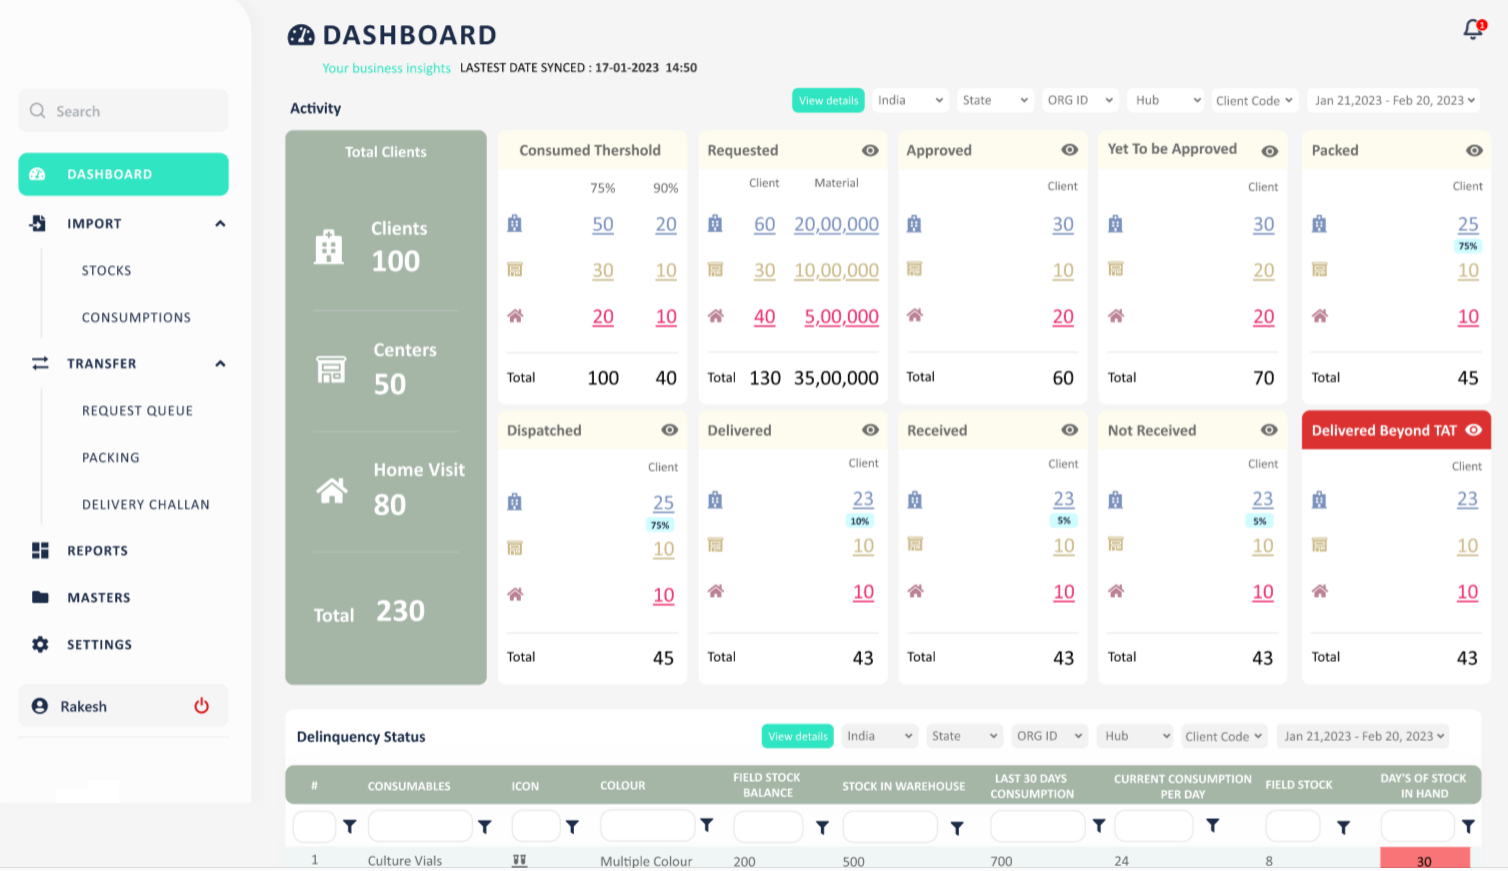Click View details button in Activity section
1508x871 pixels.
828,100
